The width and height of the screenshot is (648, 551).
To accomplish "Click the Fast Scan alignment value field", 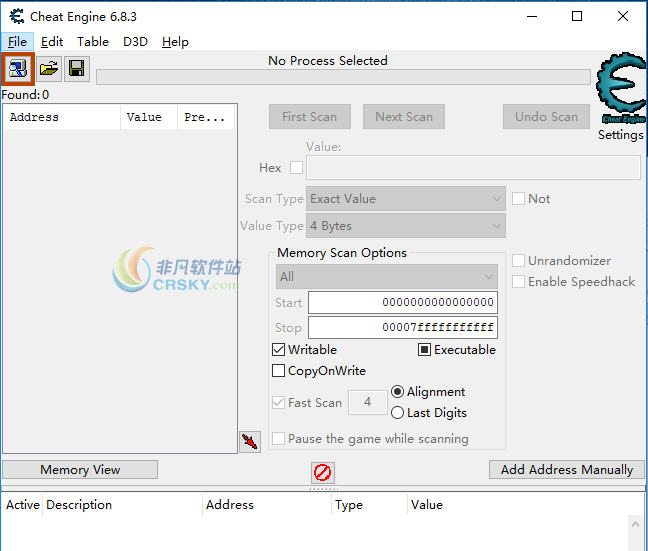I will 367,402.
